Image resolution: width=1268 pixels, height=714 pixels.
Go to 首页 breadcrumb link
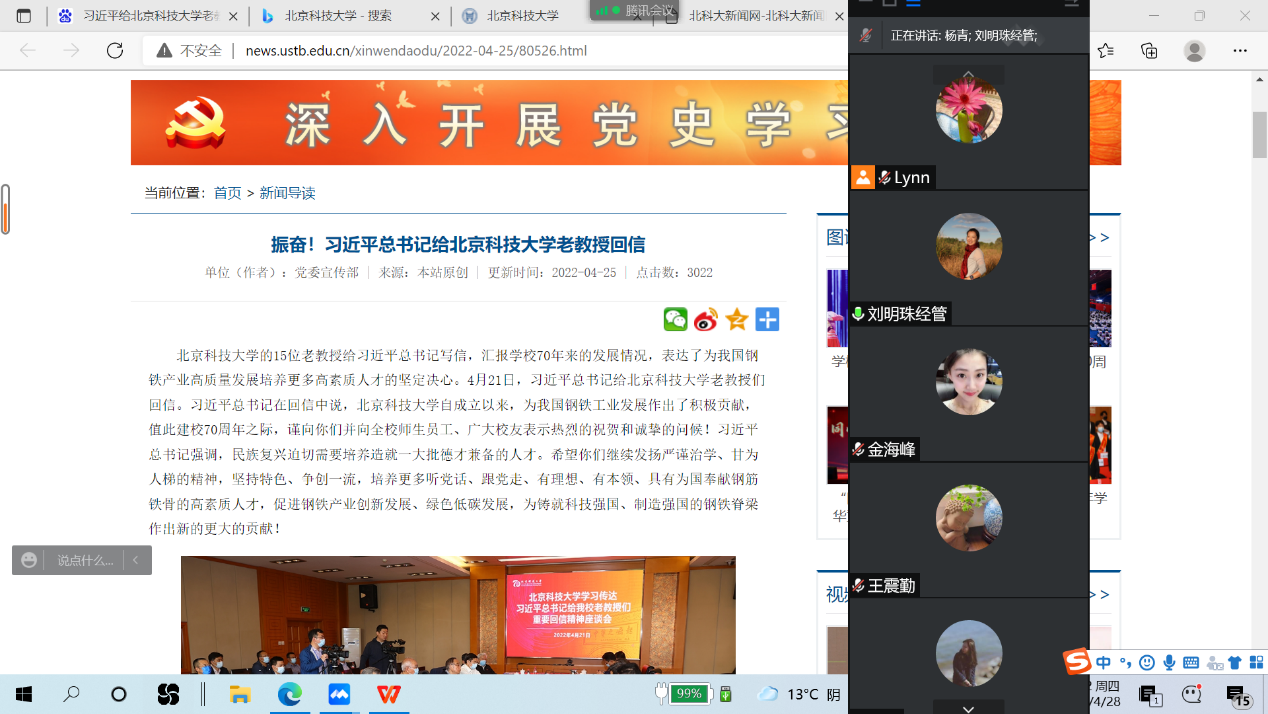coord(227,193)
